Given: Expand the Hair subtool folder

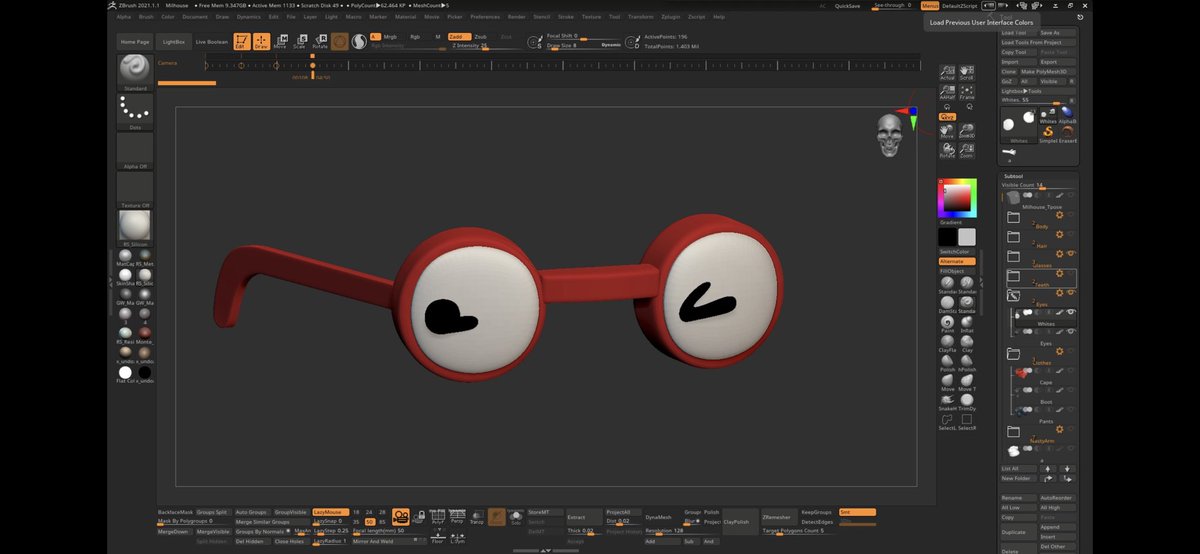Looking at the screenshot, I should 1013,236.
